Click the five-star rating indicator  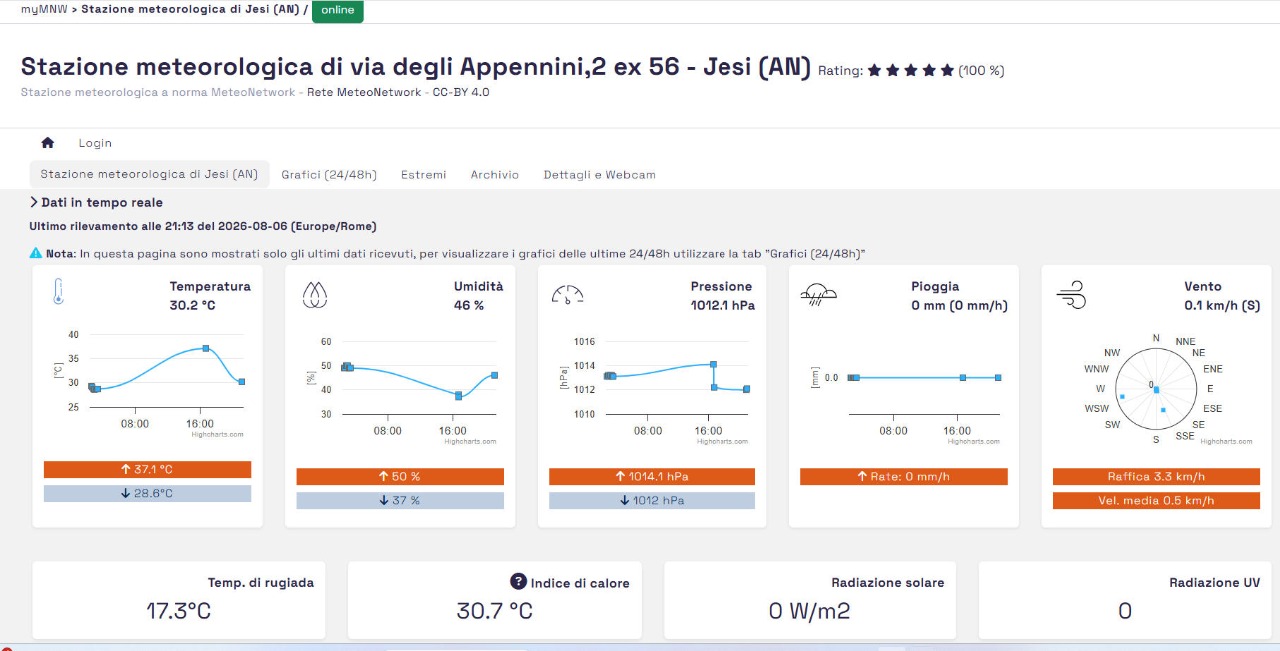[911, 70]
